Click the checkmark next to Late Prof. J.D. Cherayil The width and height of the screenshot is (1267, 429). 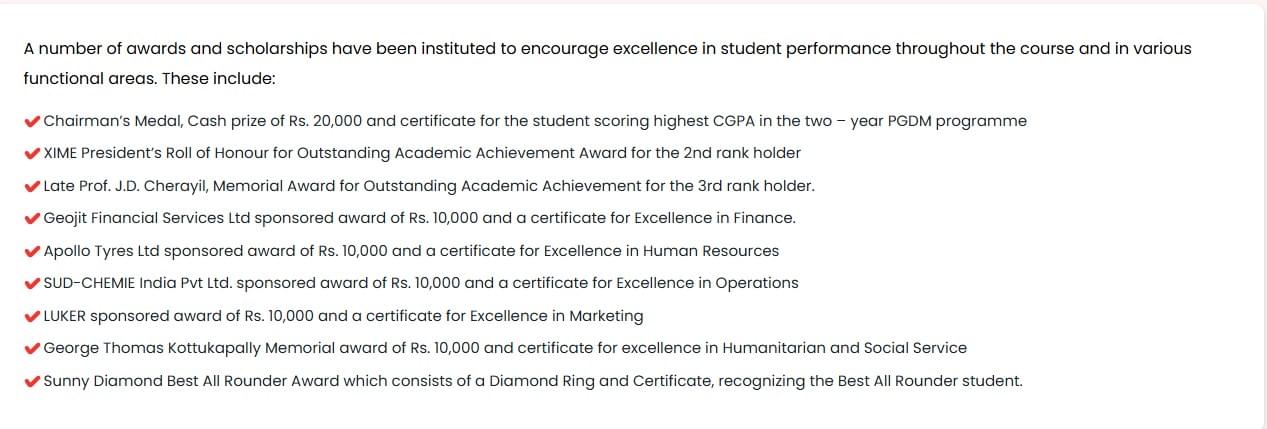tap(32, 186)
